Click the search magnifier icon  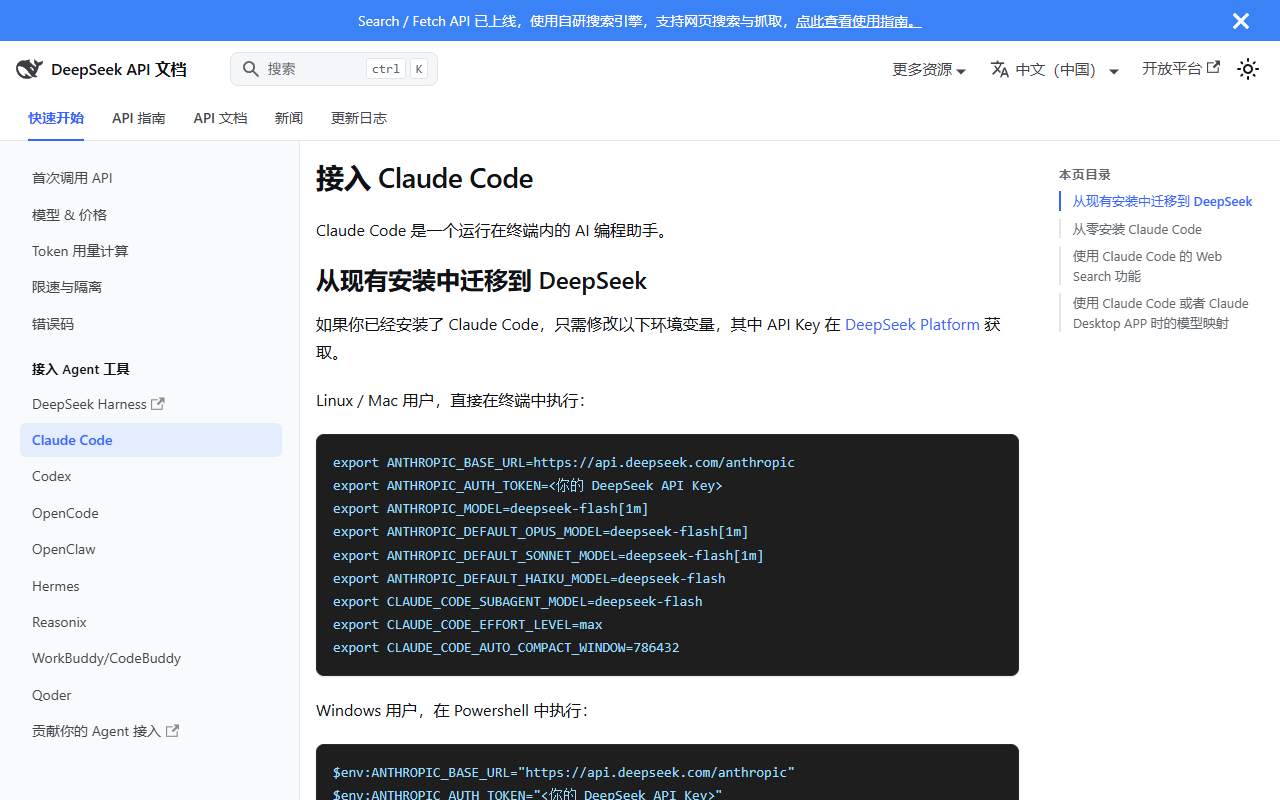coord(251,69)
